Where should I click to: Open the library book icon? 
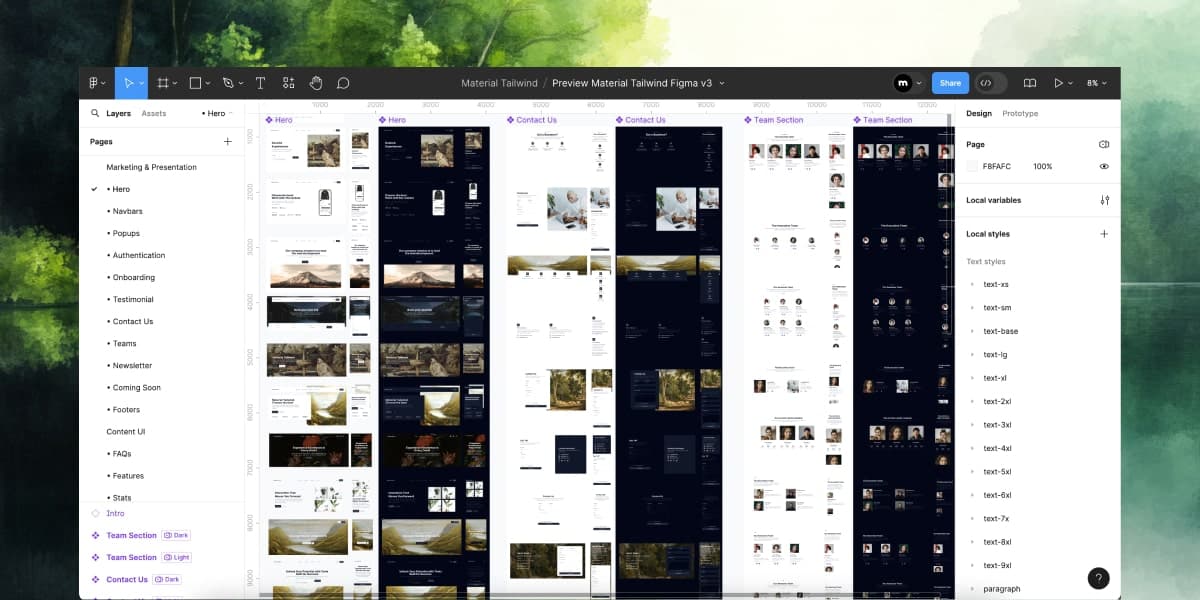point(1030,83)
